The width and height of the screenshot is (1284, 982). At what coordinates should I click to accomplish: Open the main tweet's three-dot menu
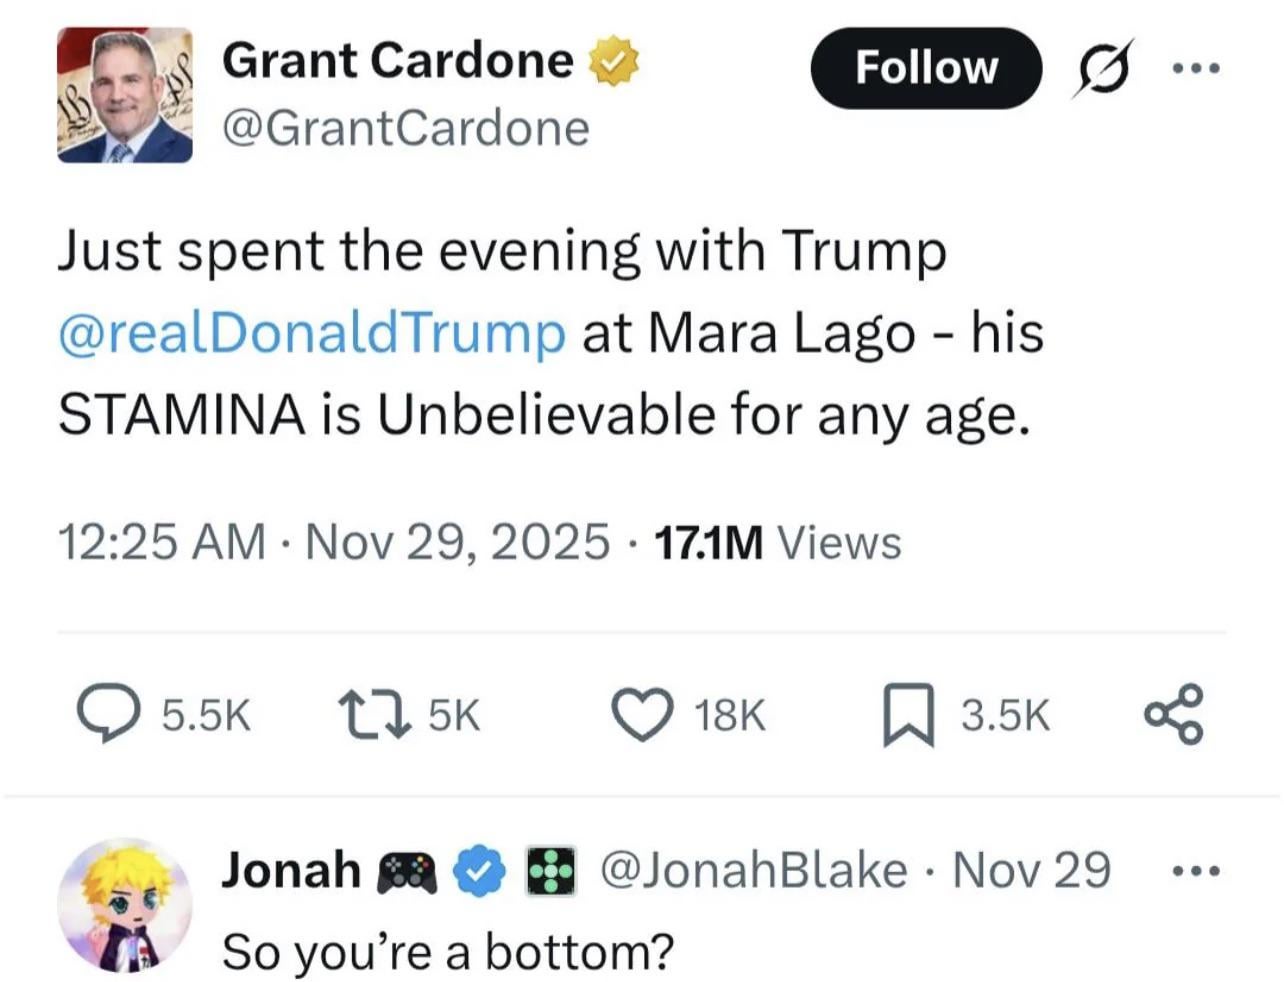pyautogui.click(x=1195, y=68)
